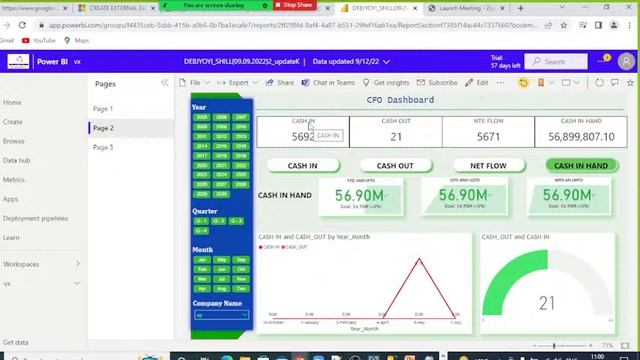Click the CASH OUT button
The image size is (640, 360).
(x=395, y=166)
